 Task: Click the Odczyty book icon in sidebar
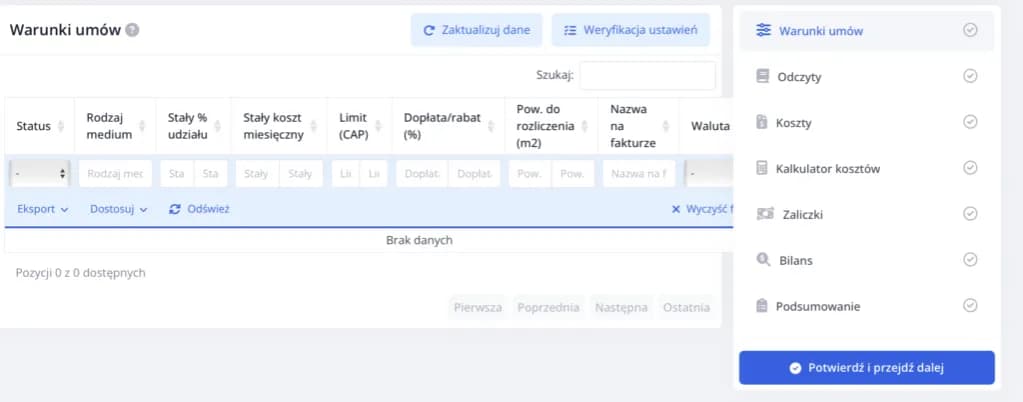pos(763,76)
